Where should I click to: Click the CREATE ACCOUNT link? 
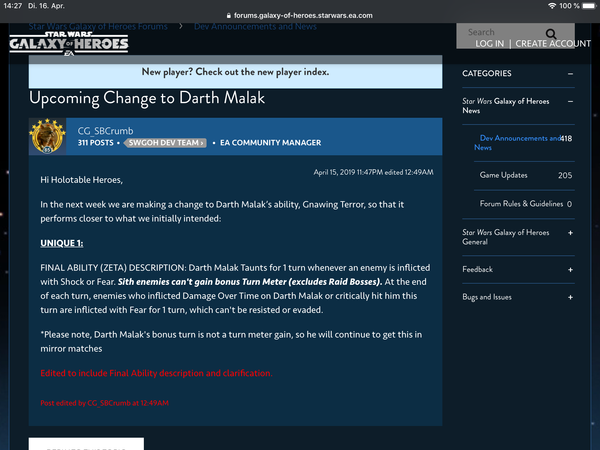(x=553, y=44)
